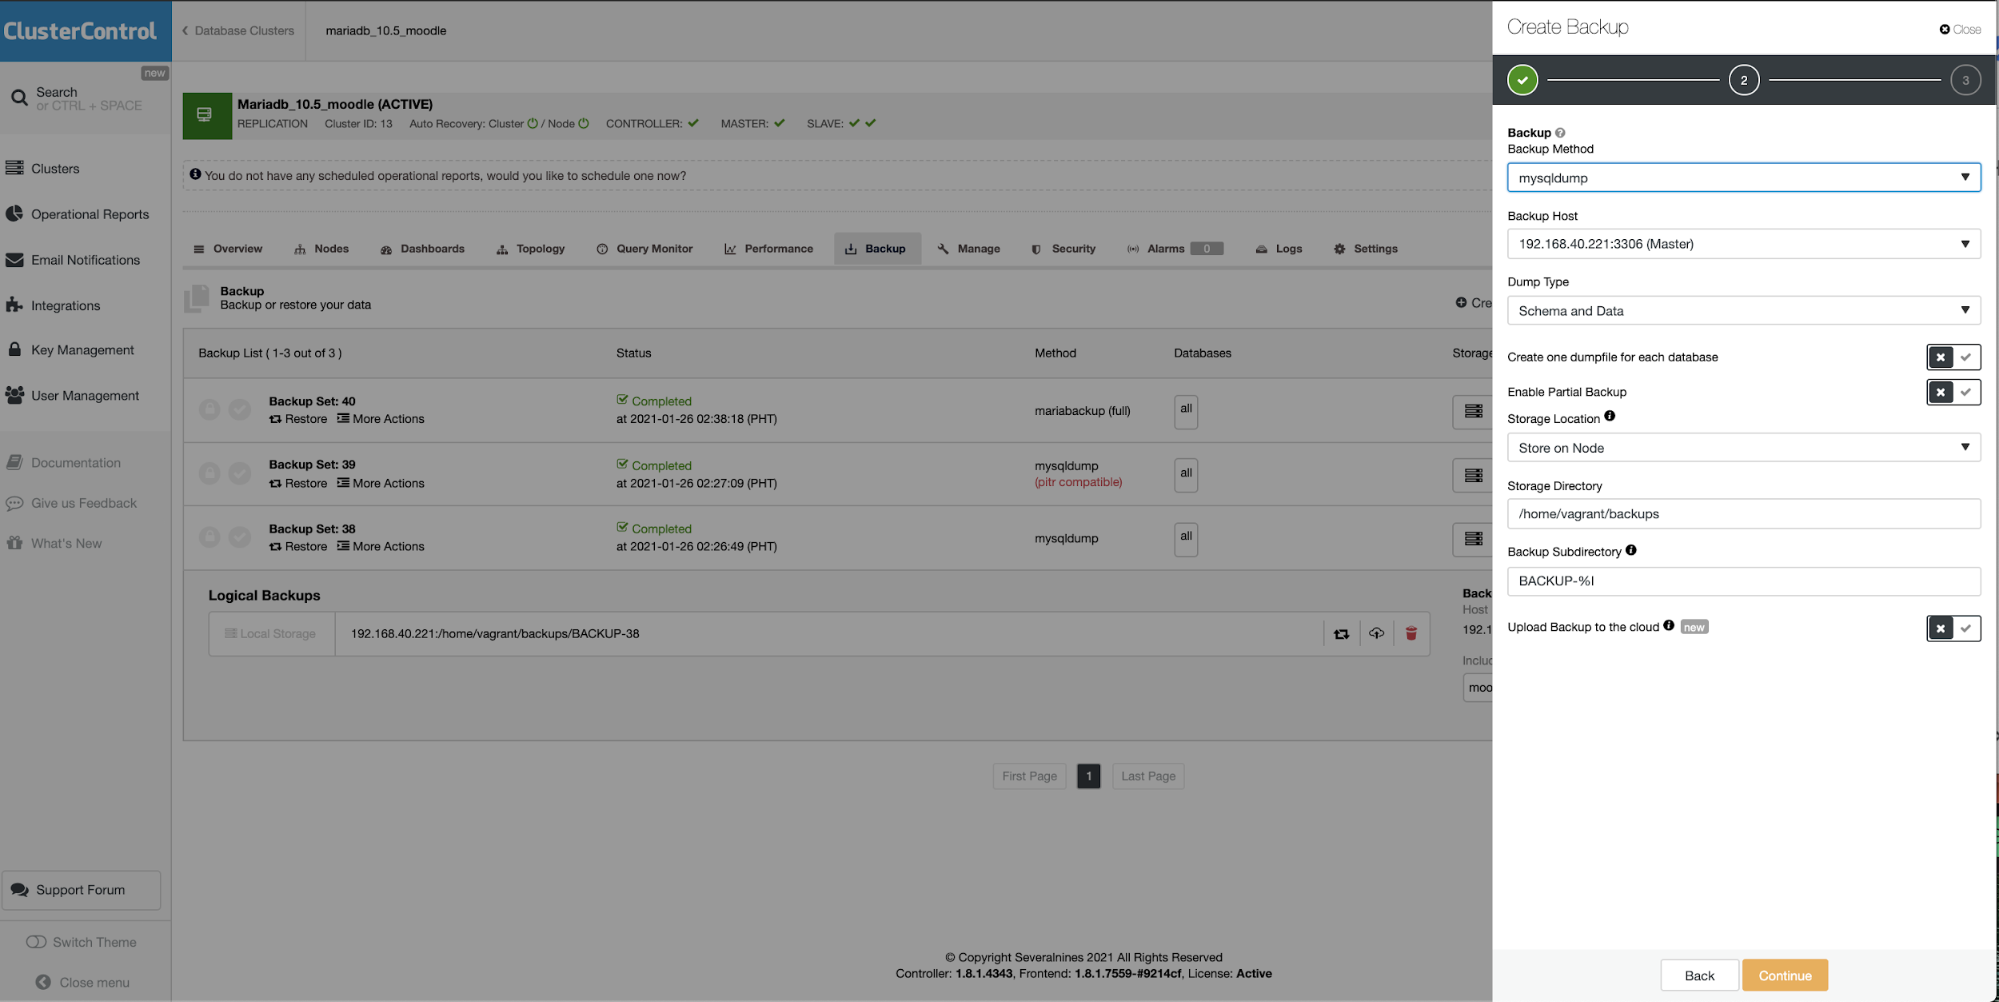Click Storage Location info icon

[x=1609, y=417]
